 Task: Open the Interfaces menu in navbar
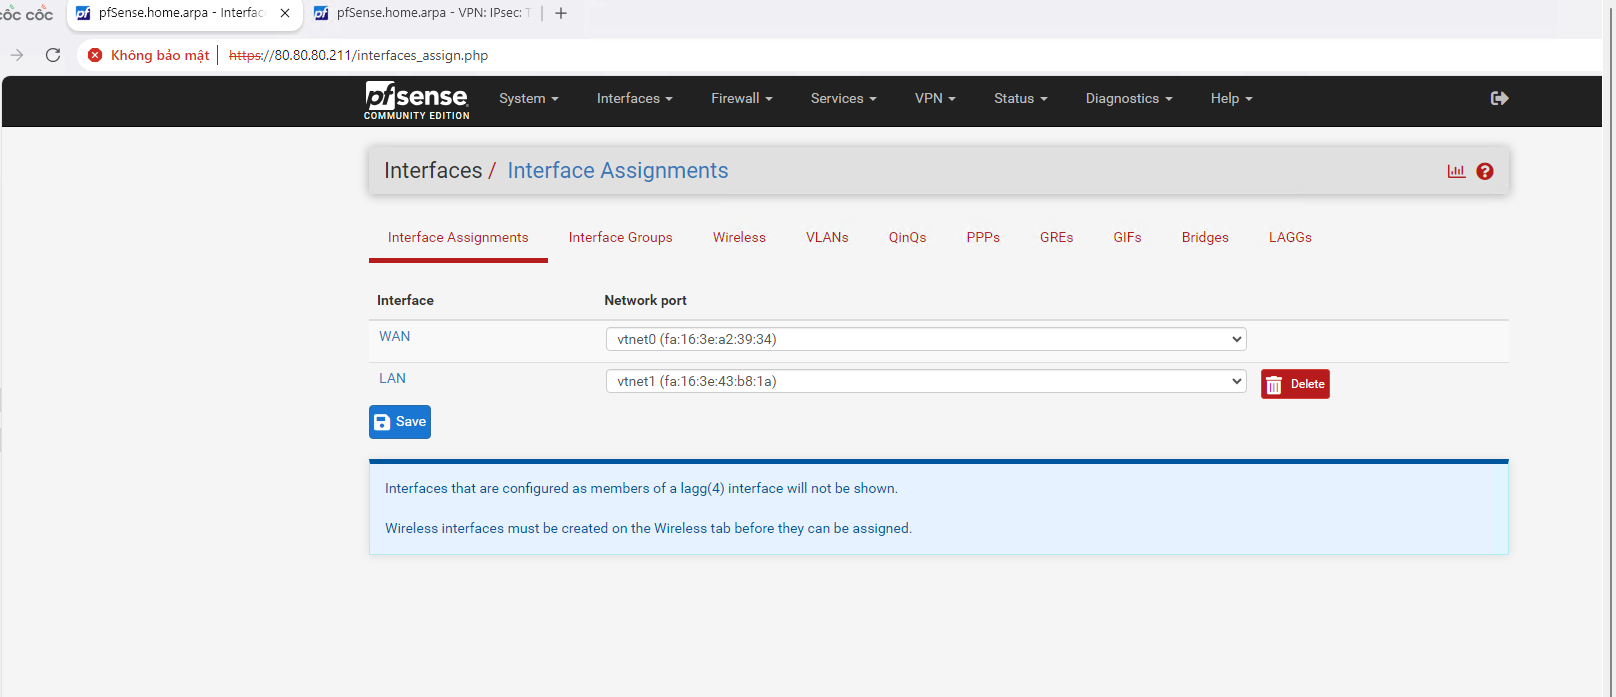click(x=635, y=98)
